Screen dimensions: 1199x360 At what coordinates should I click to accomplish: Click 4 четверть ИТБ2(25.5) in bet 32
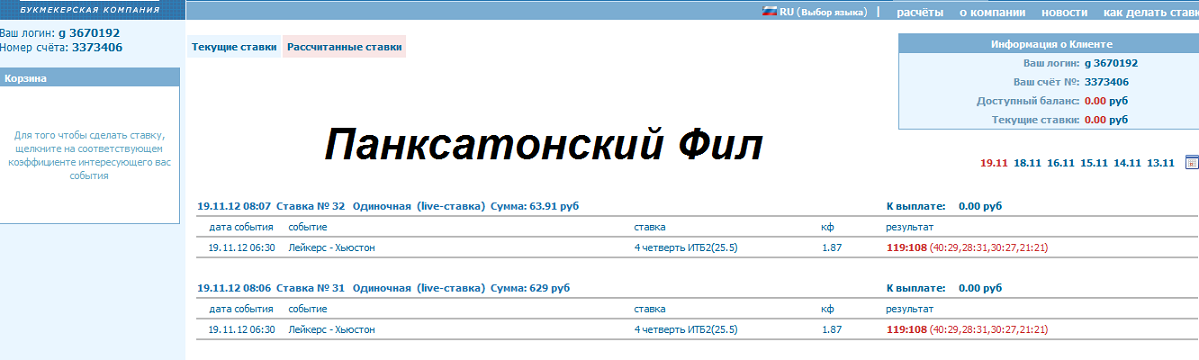pos(687,248)
